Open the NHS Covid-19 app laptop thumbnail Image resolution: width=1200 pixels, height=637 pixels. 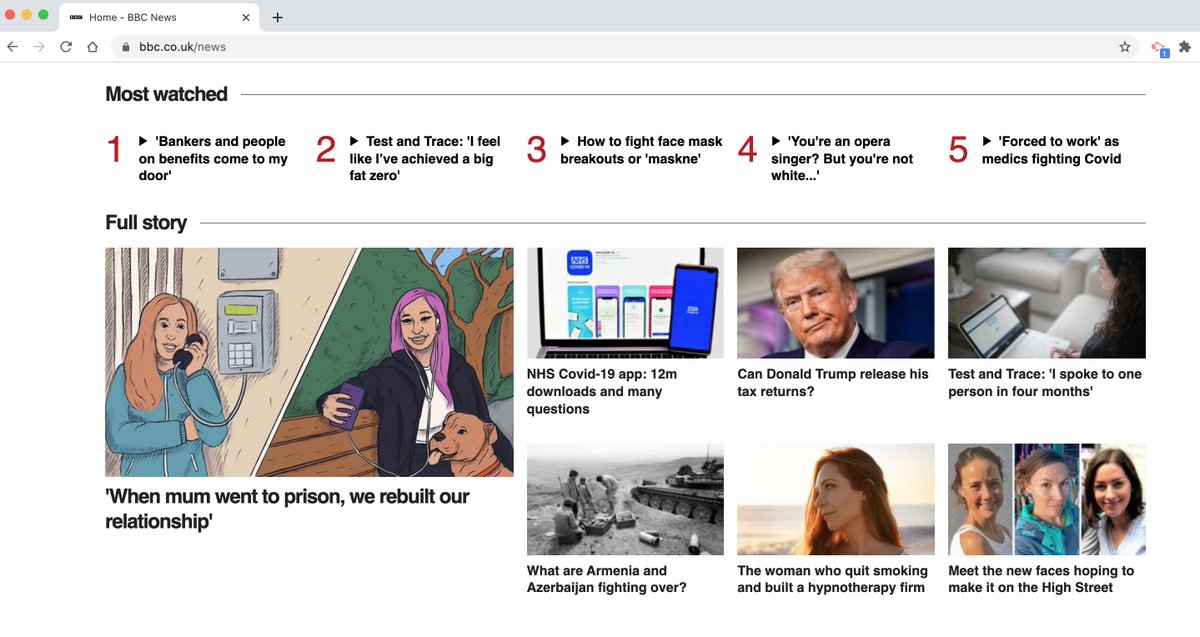(x=625, y=303)
